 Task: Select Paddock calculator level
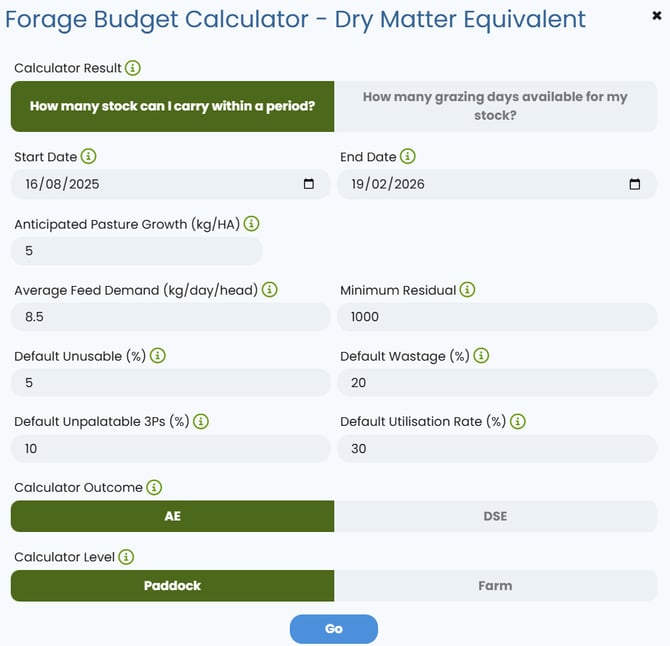tap(173, 586)
